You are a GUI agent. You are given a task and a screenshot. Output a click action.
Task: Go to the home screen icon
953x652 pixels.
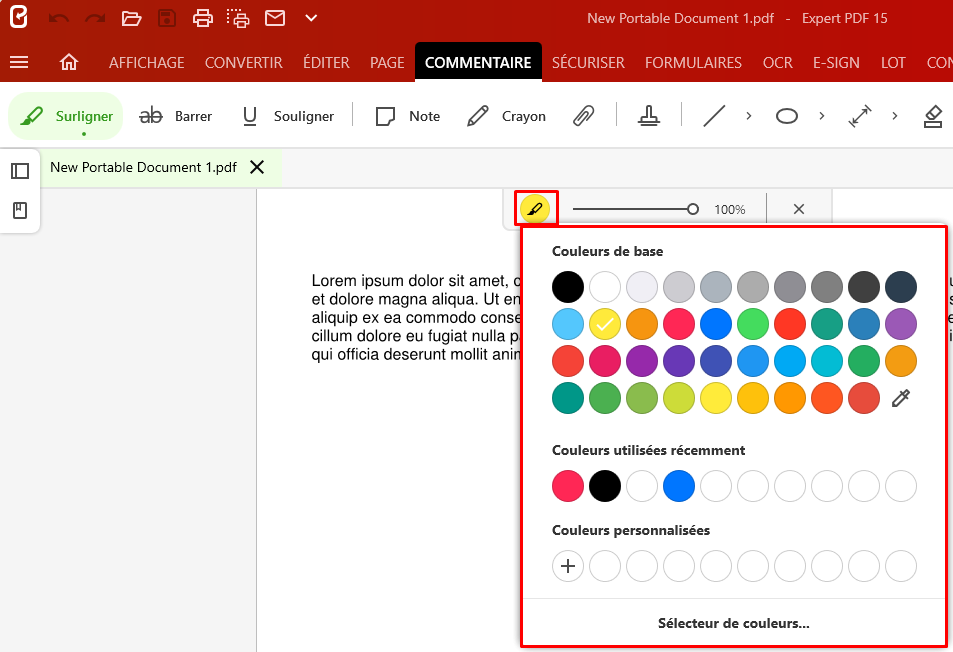pos(69,62)
